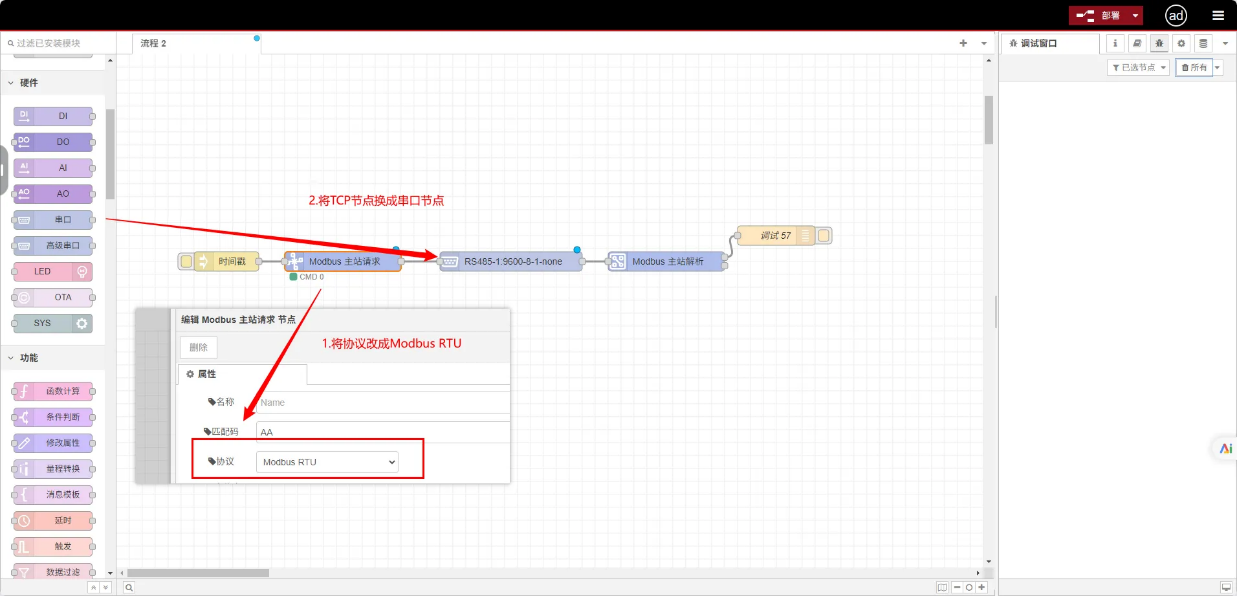This screenshot has height=596, width=1237.
Task: Open the context data stack icon
Action: pyautogui.click(x=1203, y=44)
